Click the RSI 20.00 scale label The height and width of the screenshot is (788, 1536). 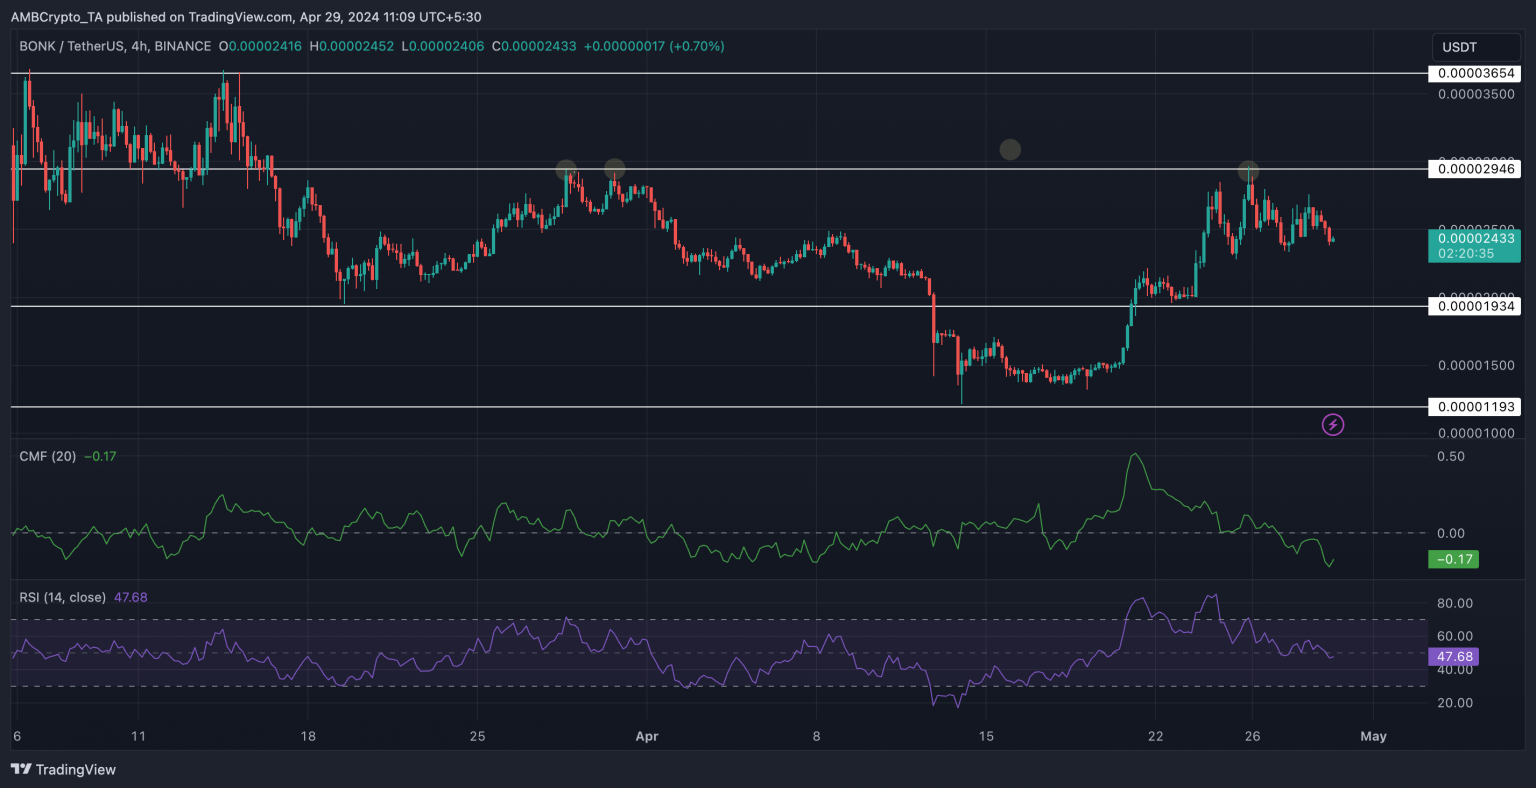[1454, 703]
